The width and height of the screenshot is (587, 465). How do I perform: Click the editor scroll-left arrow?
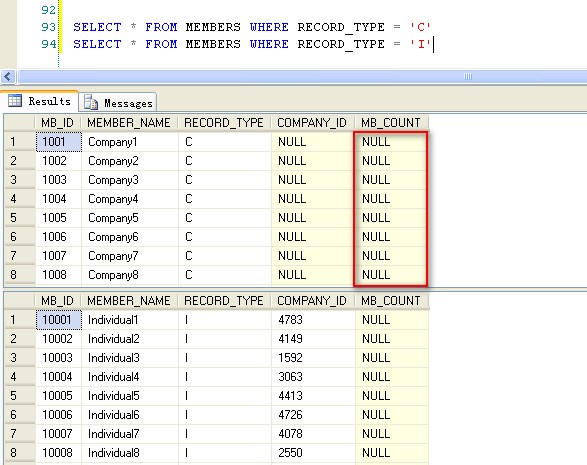pyautogui.click(x=8, y=77)
